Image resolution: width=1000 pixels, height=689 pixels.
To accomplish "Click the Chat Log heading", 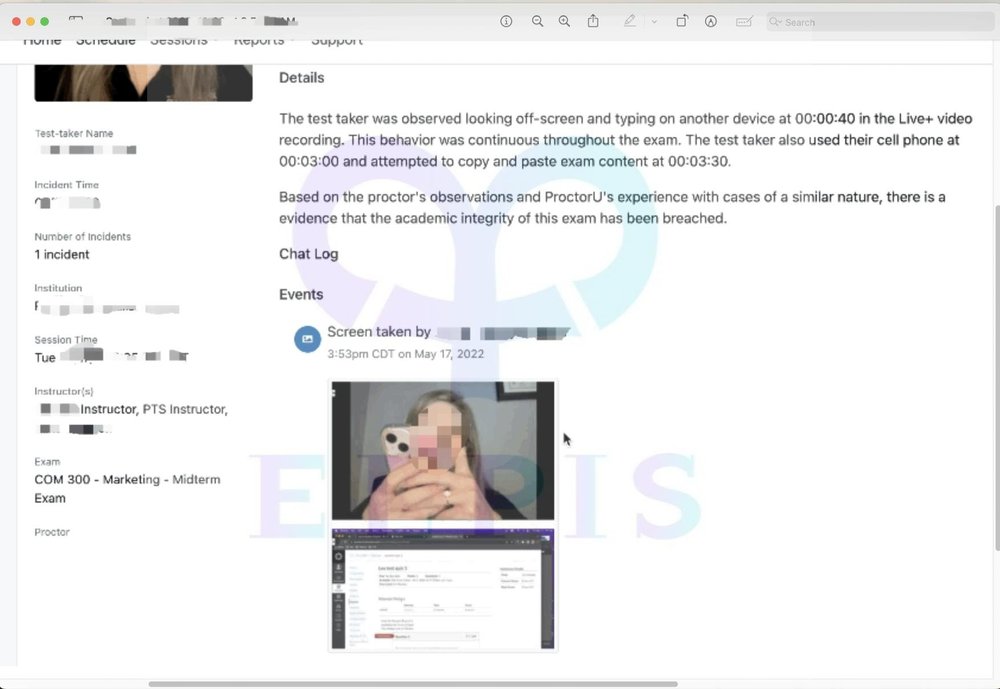I will click(309, 254).
